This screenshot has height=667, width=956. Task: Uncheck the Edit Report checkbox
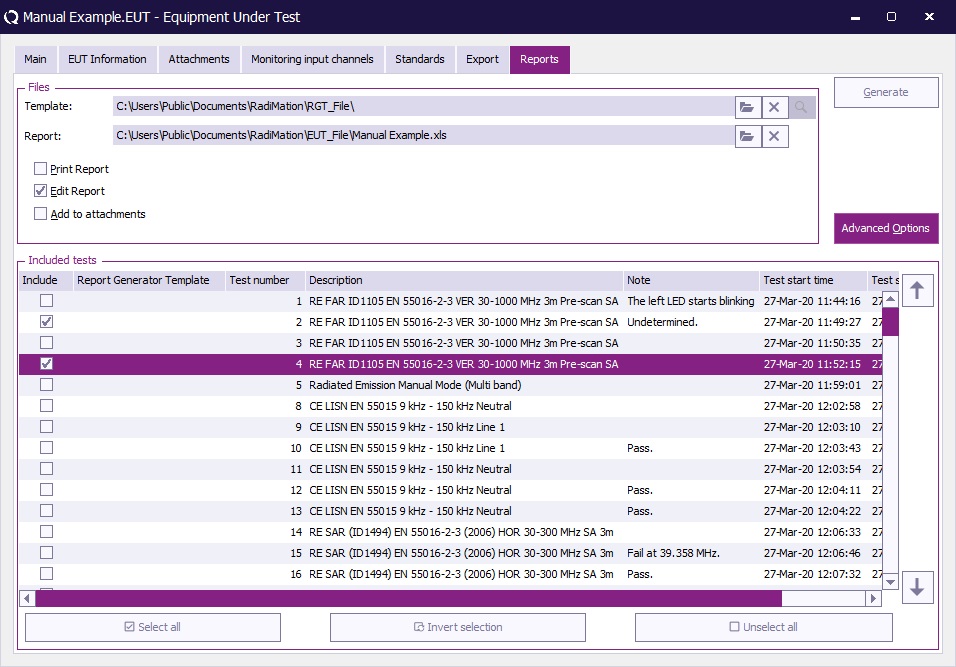41,191
